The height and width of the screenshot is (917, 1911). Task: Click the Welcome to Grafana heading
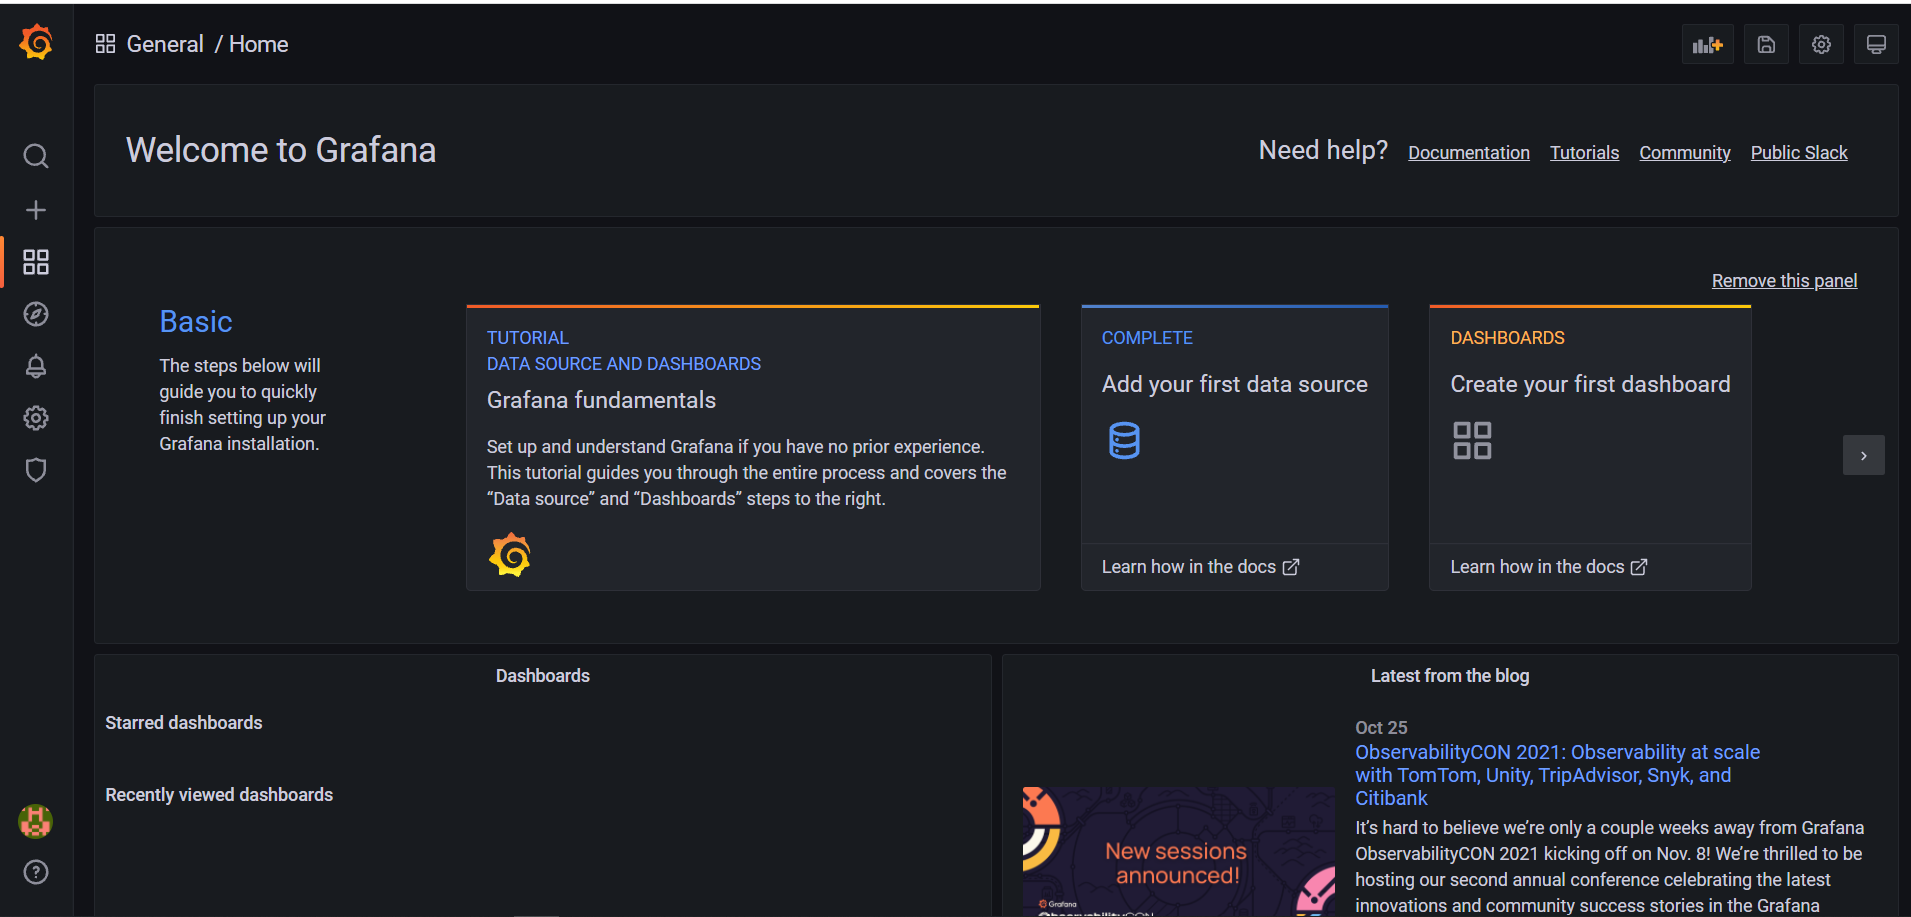click(281, 150)
